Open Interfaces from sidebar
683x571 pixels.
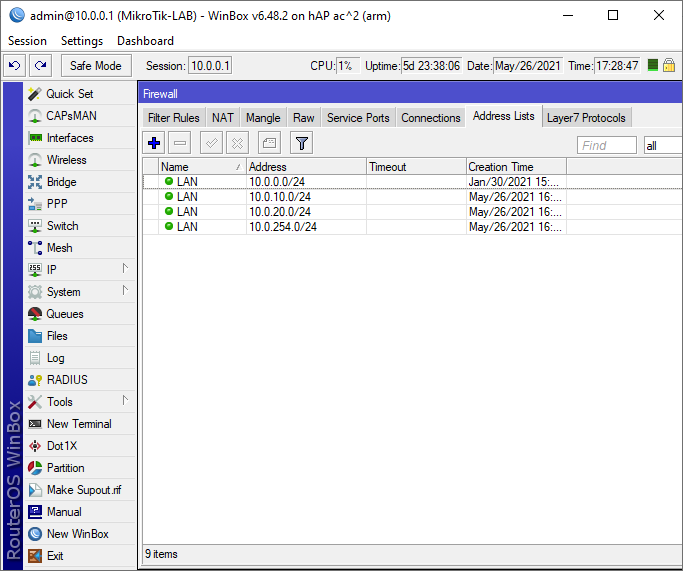(x=80, y=138)
